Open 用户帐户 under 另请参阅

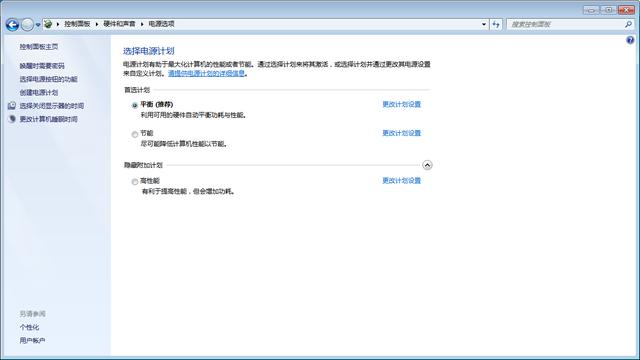pos(33,340)
